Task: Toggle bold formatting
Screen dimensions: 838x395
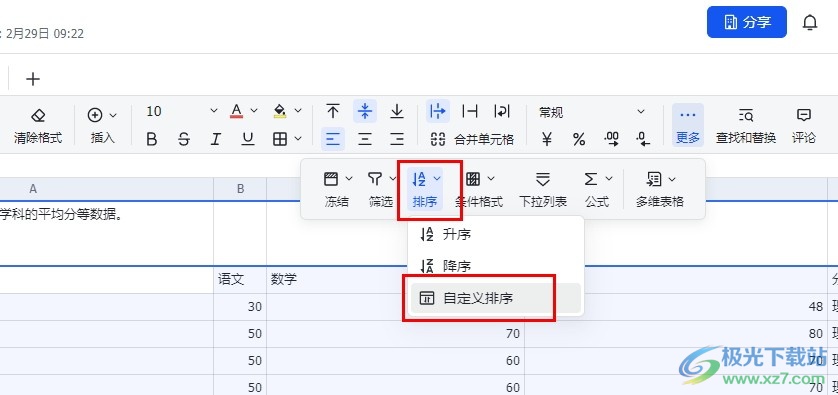Action: (x=152, y=140)
